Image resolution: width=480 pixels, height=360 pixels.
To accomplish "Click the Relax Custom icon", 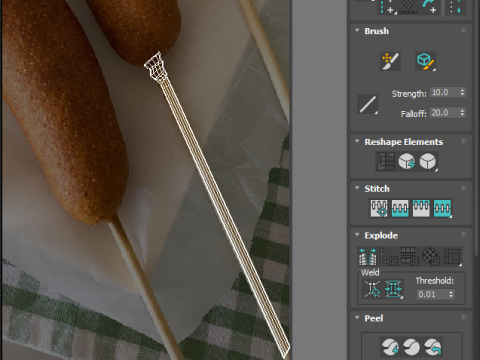I will coord(428,162).
